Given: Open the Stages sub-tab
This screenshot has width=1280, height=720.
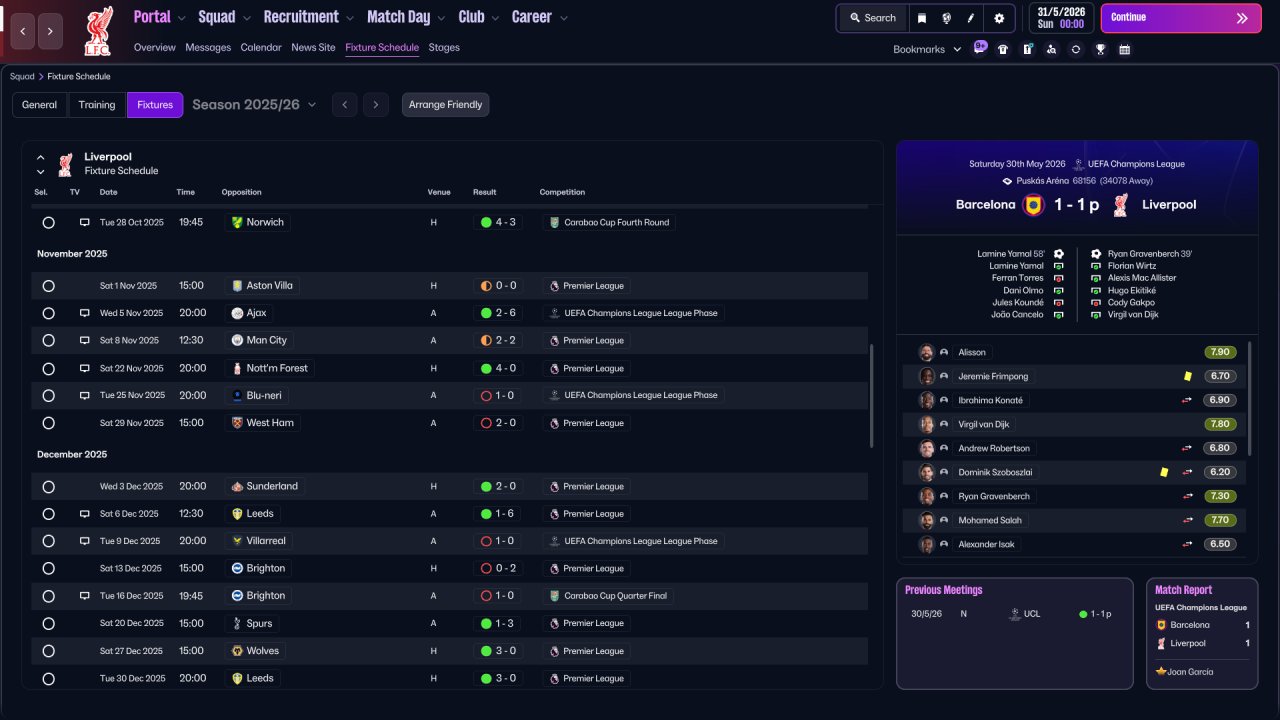Looking at the screenshot, I should coord(444,47).
